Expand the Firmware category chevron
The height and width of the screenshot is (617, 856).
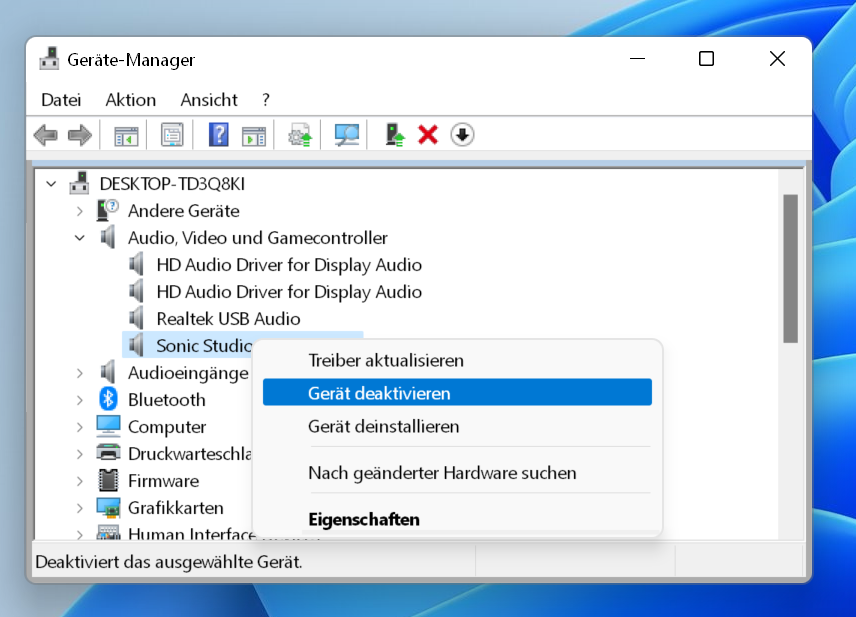(80, 481)
